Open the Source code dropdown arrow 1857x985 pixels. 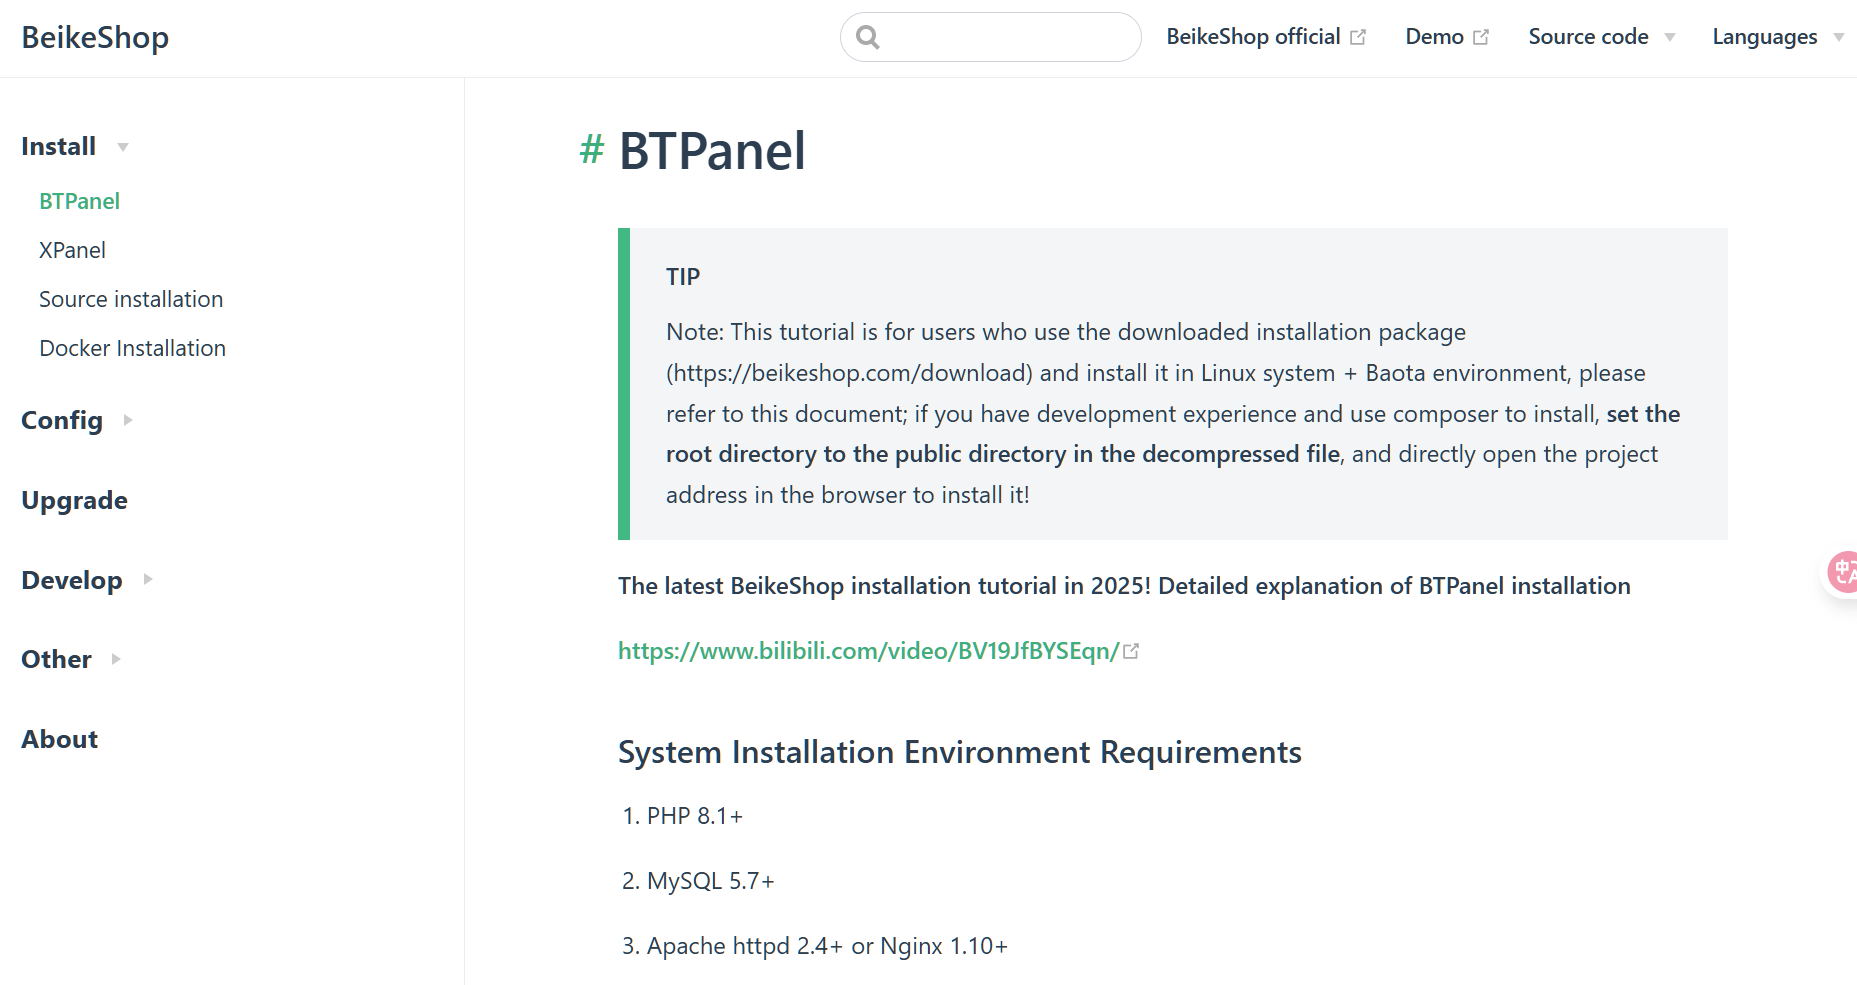point(1669,38)
